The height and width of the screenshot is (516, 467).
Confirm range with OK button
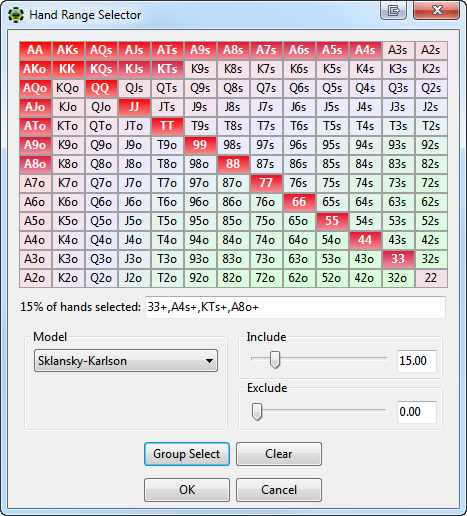point(187,490)
